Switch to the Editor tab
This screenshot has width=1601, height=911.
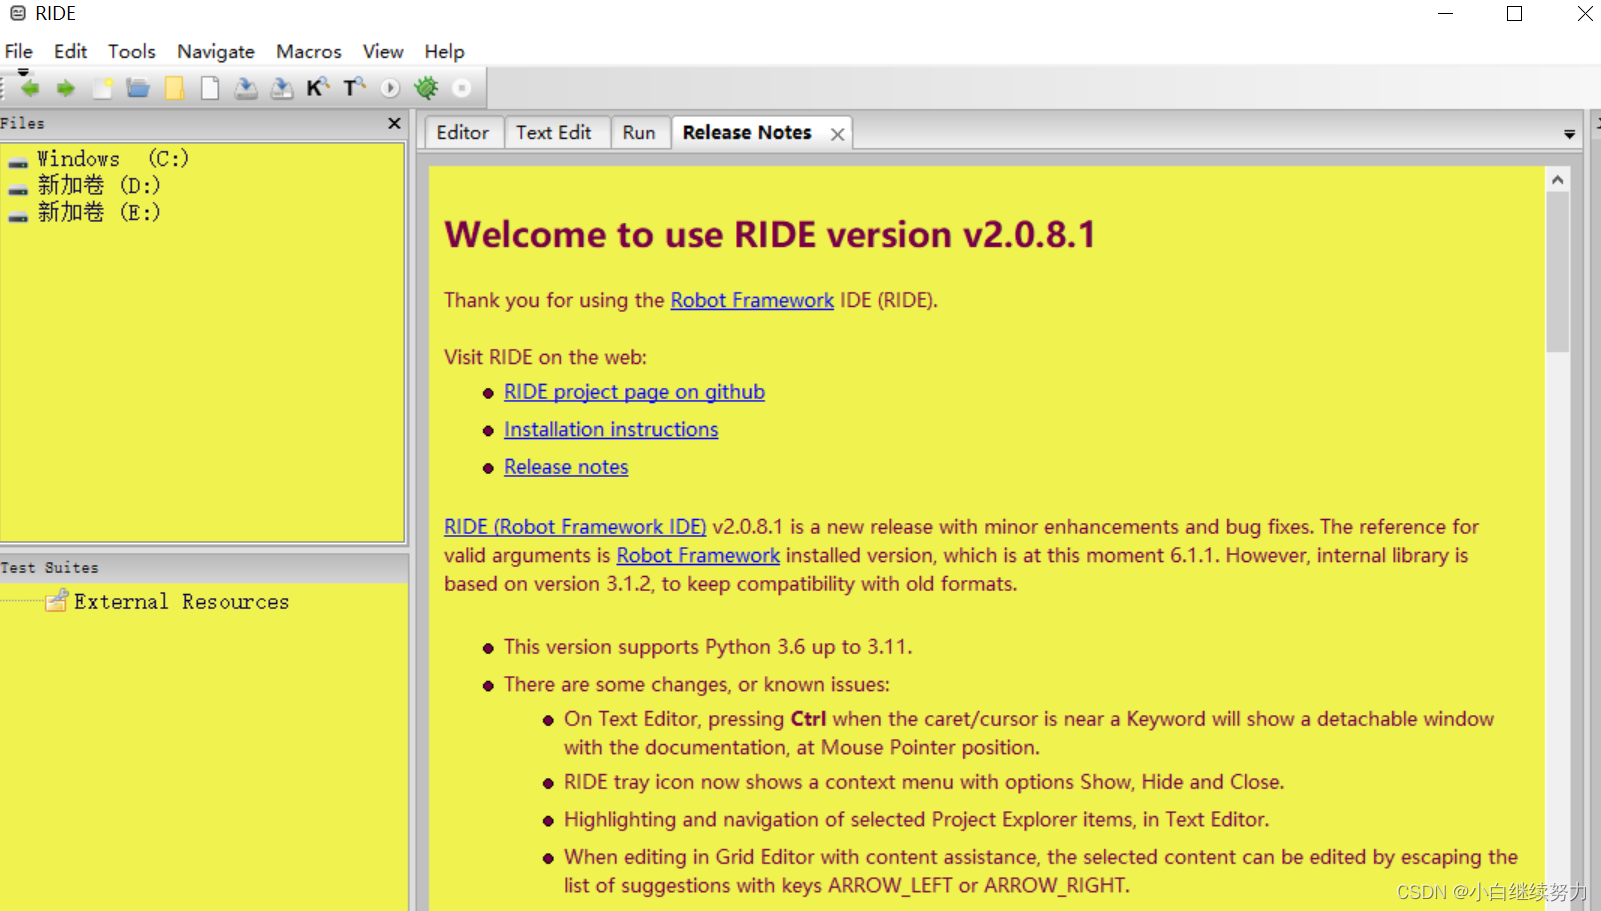(x=463, y=133)
